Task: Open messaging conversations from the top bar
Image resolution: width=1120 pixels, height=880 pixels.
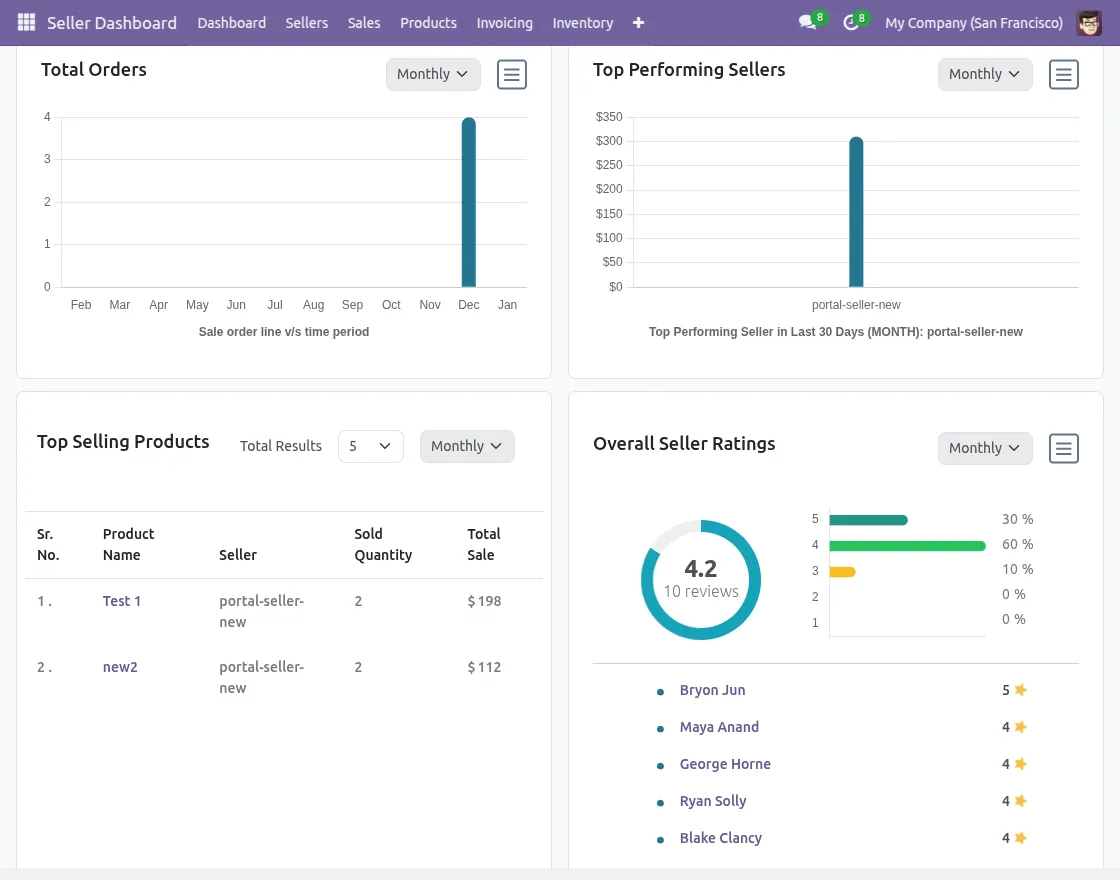Action: point(806,22)
